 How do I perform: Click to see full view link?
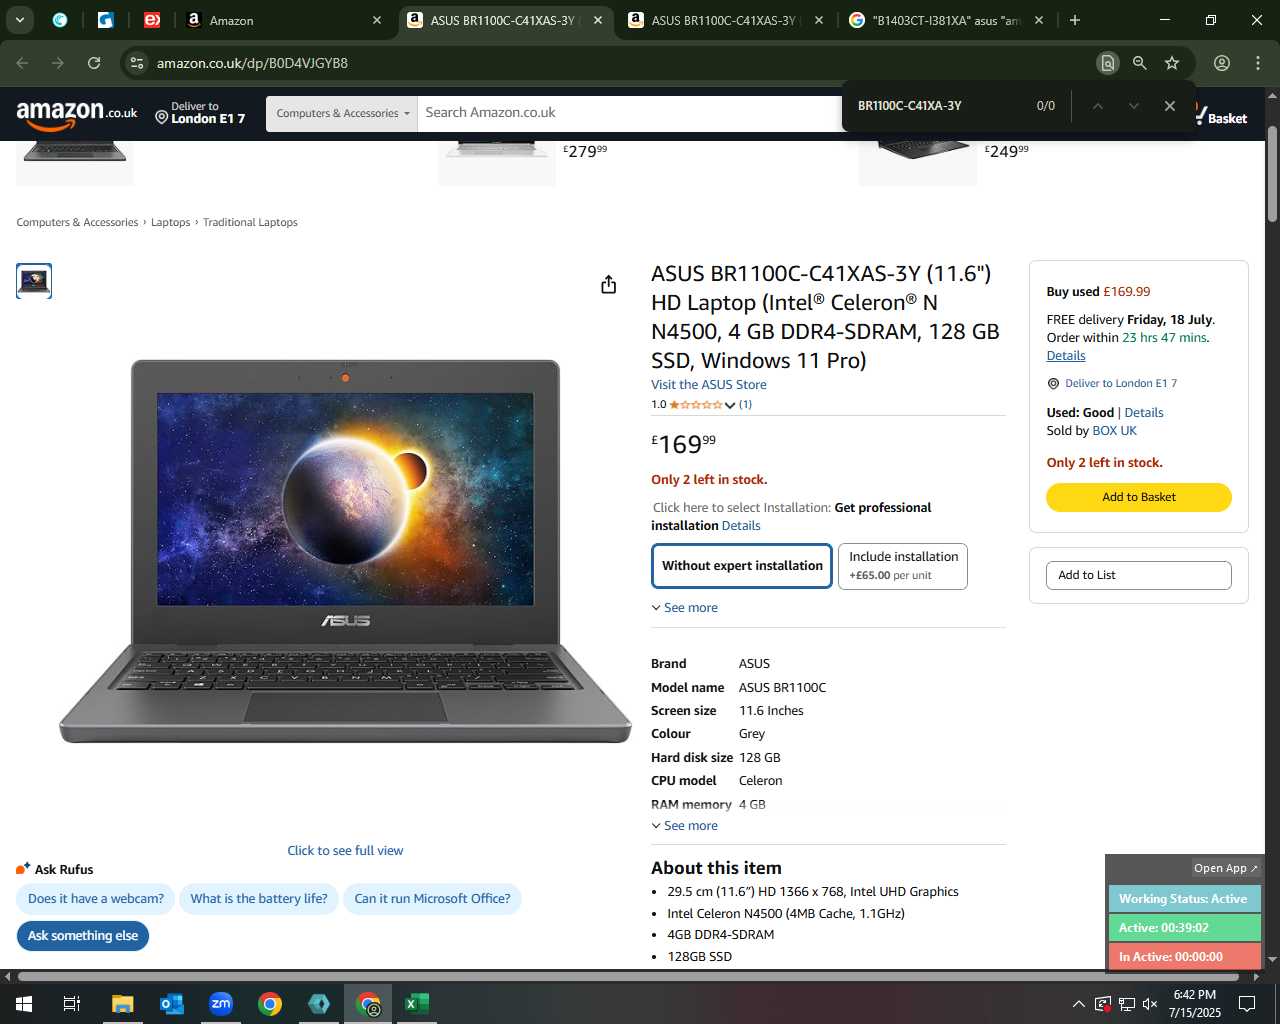pos(345,851)
